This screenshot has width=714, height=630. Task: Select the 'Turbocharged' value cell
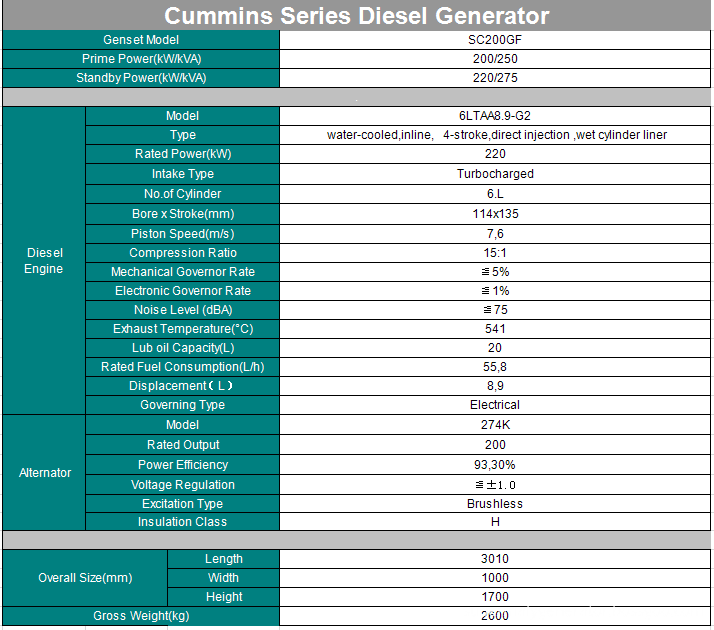pyautogui.click(x=495, y=174)
